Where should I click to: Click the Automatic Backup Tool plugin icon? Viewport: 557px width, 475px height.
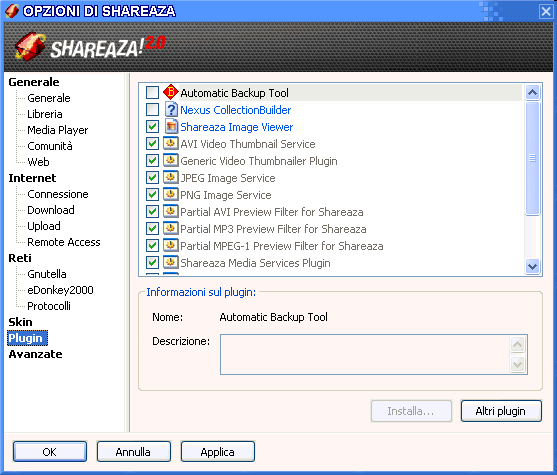[x=171, y=92]
